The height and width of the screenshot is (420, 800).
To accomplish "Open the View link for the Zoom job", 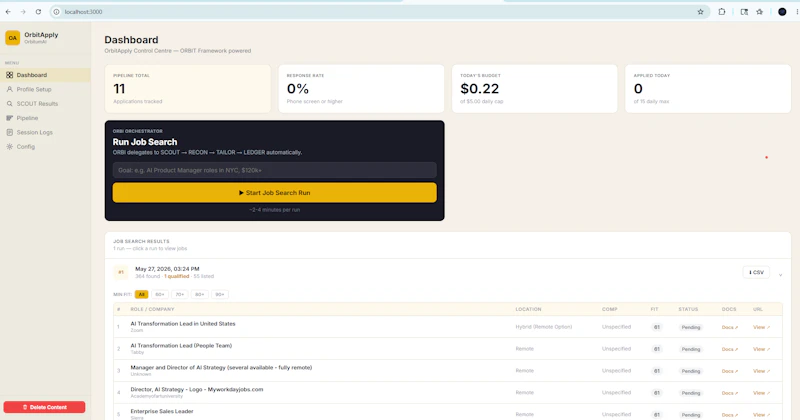I will [761, 328].
